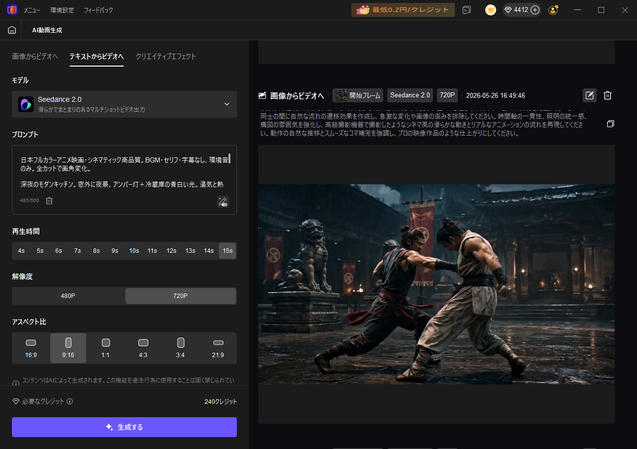Set duration to 15s
The height and width of the screenshot is (449, 637).
228,251
